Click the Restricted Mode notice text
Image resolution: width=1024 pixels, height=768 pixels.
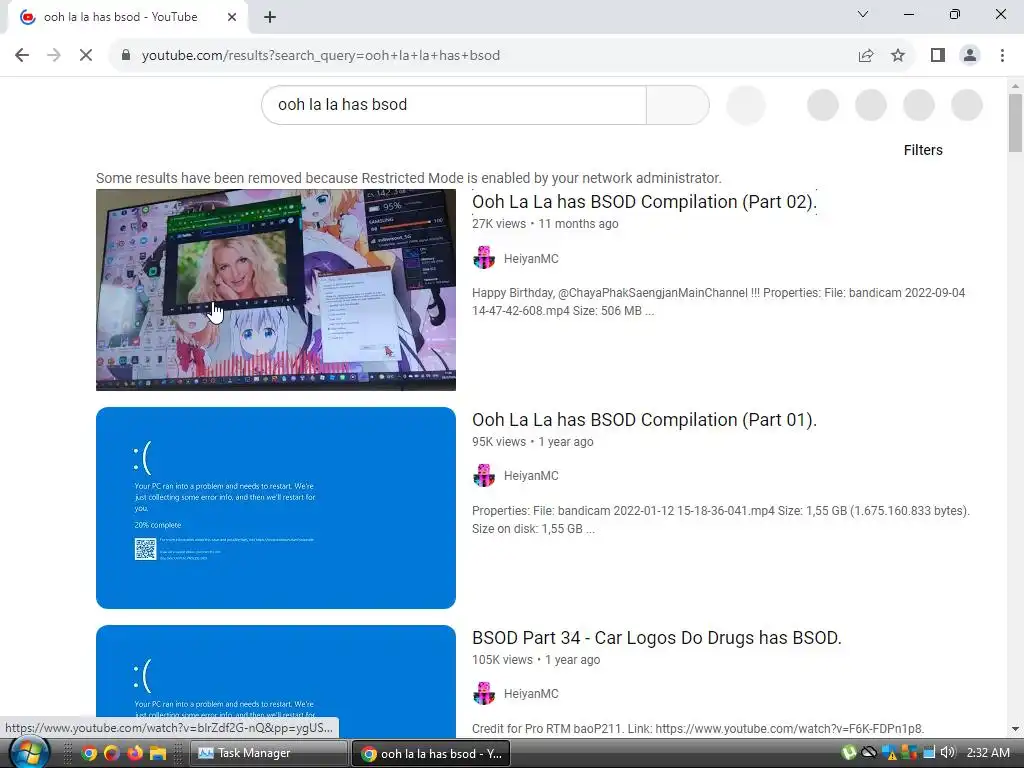(x=409, y=178)
